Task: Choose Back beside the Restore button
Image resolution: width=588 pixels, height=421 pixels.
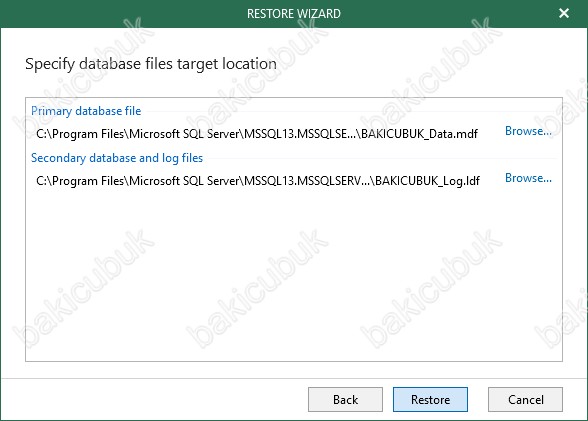Action: pyautogui.click(x=345, y=400)
